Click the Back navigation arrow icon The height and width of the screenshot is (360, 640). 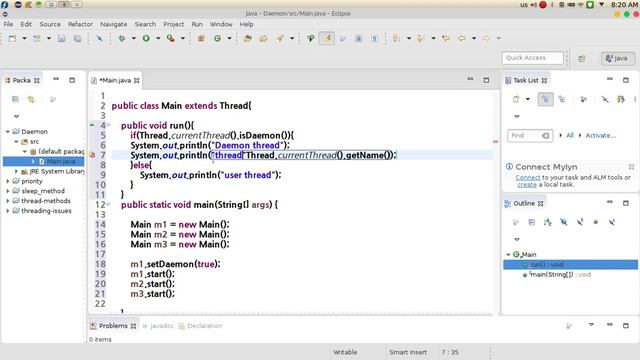pos(462,38)
